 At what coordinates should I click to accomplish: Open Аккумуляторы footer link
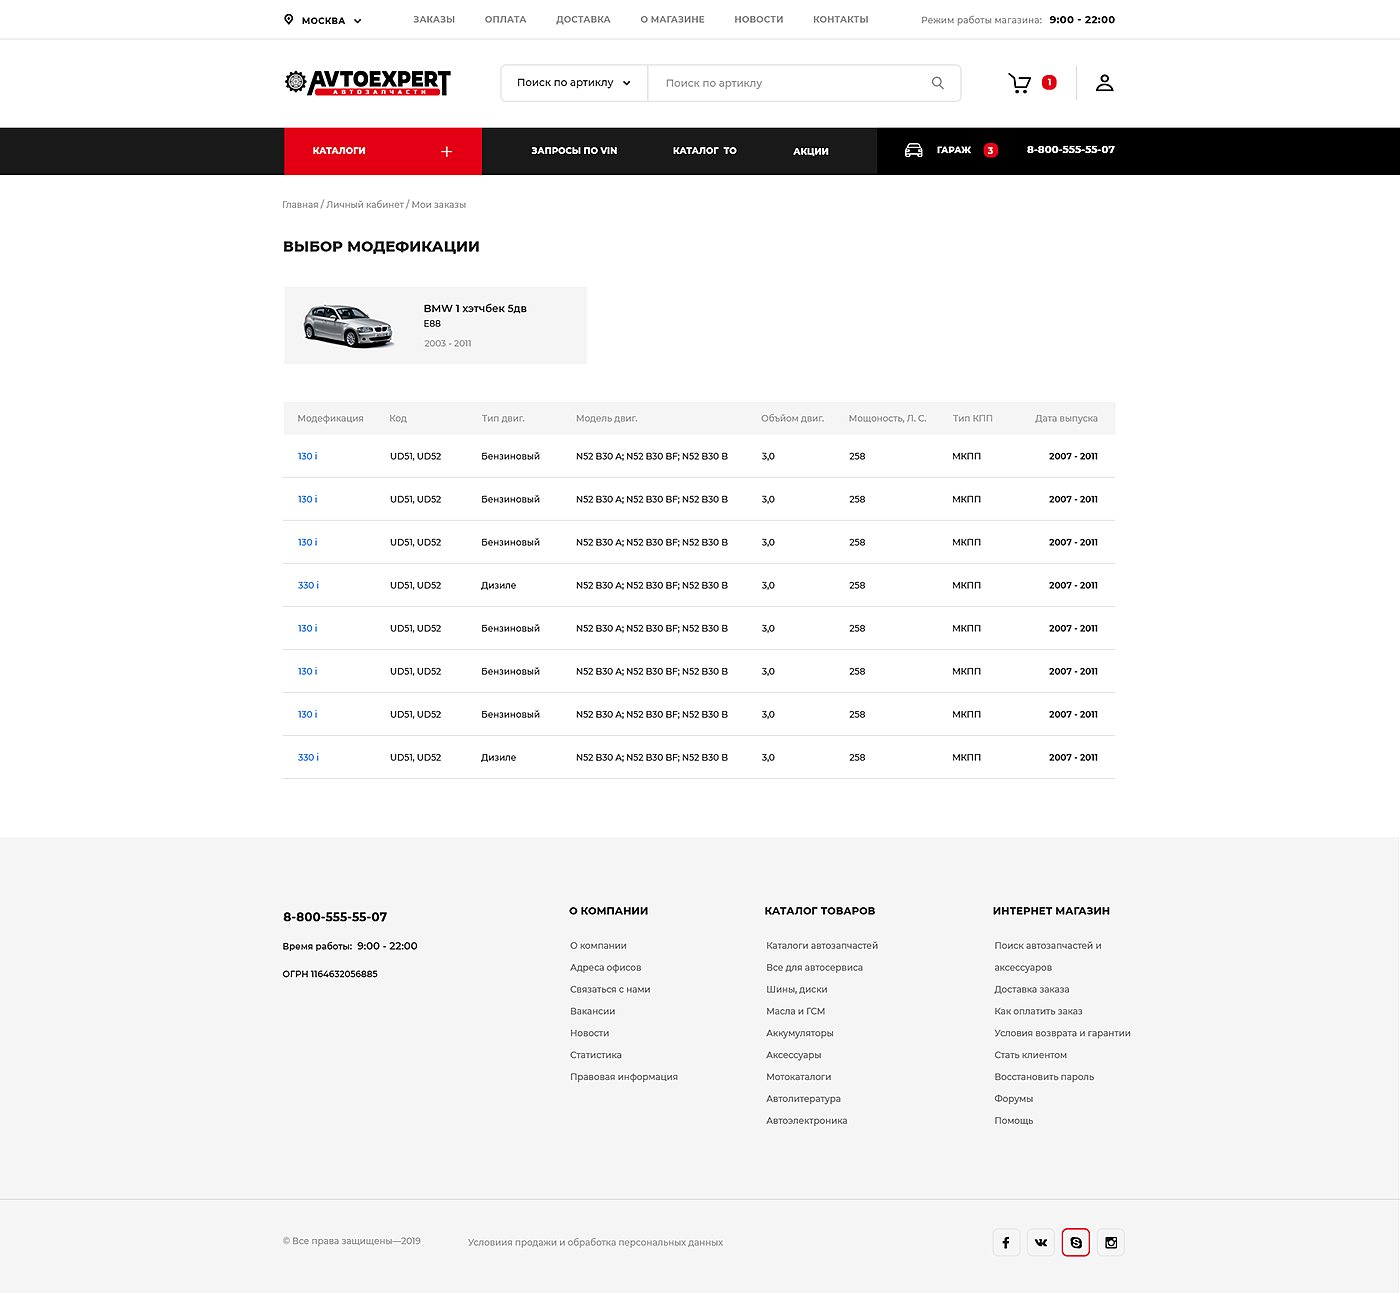[x=800, y=1034]
